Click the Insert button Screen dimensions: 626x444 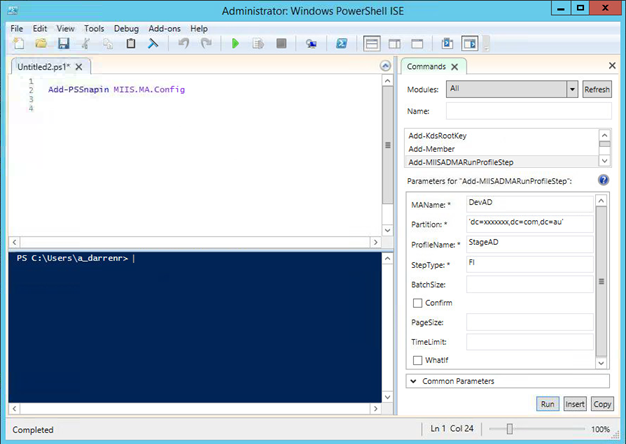[574, 404]
